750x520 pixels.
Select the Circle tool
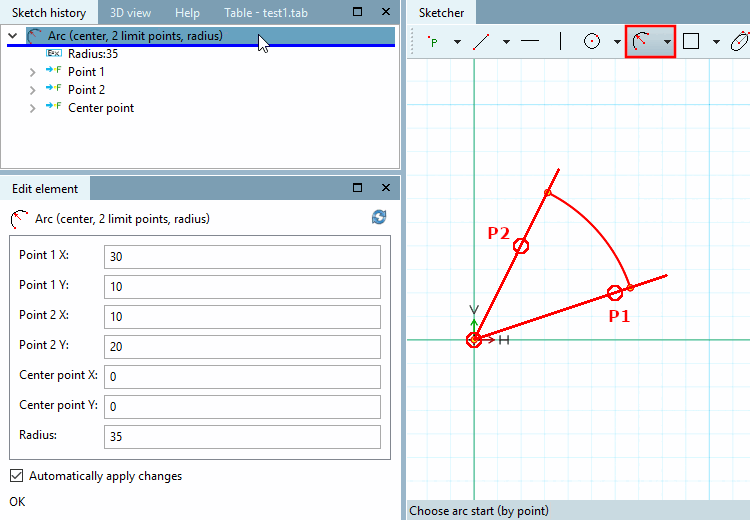(592, 42)
